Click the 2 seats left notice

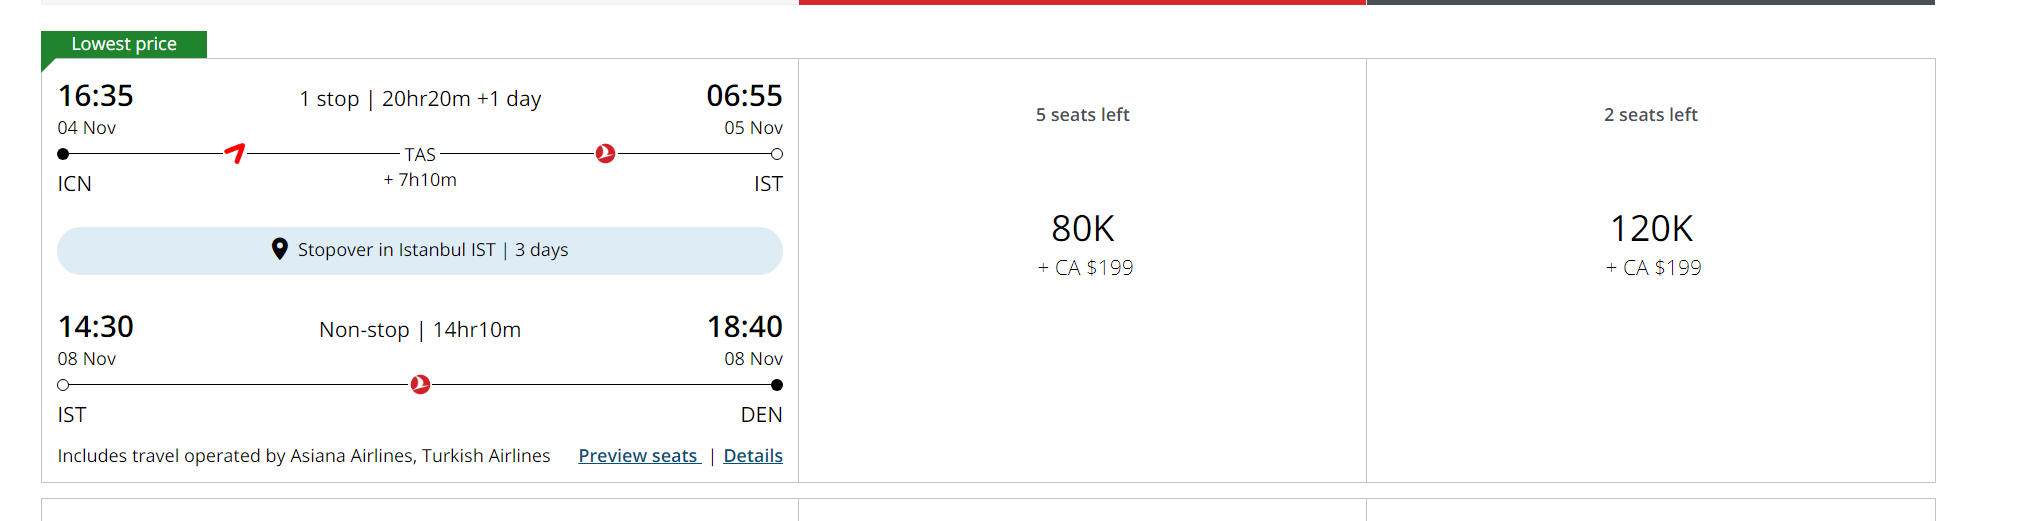click(x=1651, y=115)
